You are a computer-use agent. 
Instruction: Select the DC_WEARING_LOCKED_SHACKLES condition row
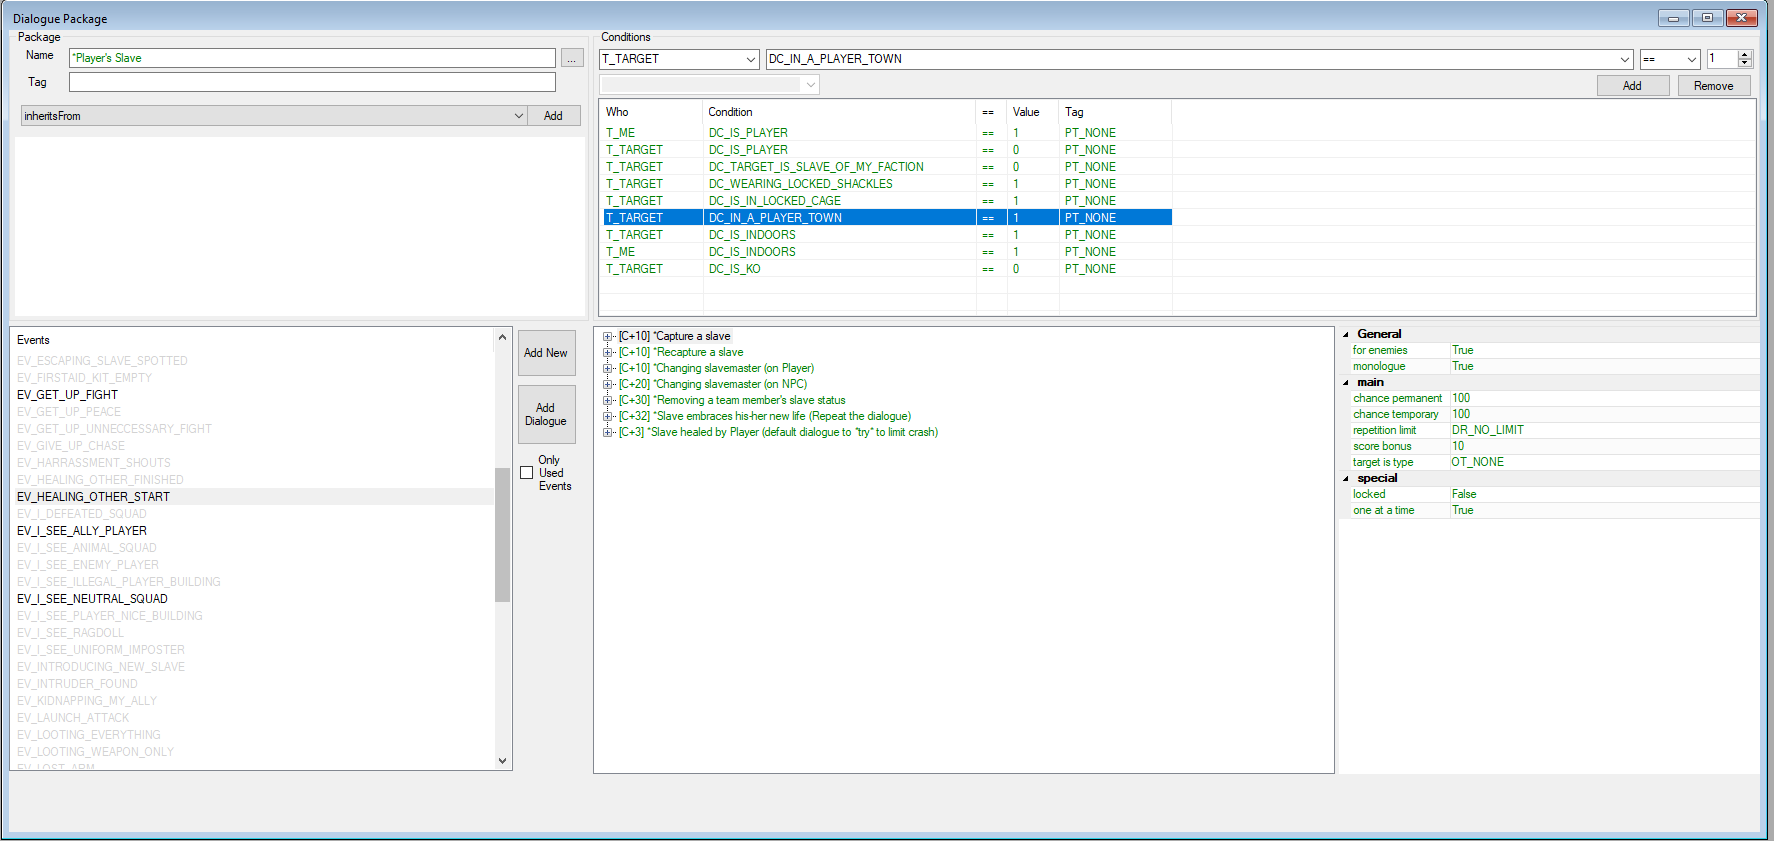[887, 184]
